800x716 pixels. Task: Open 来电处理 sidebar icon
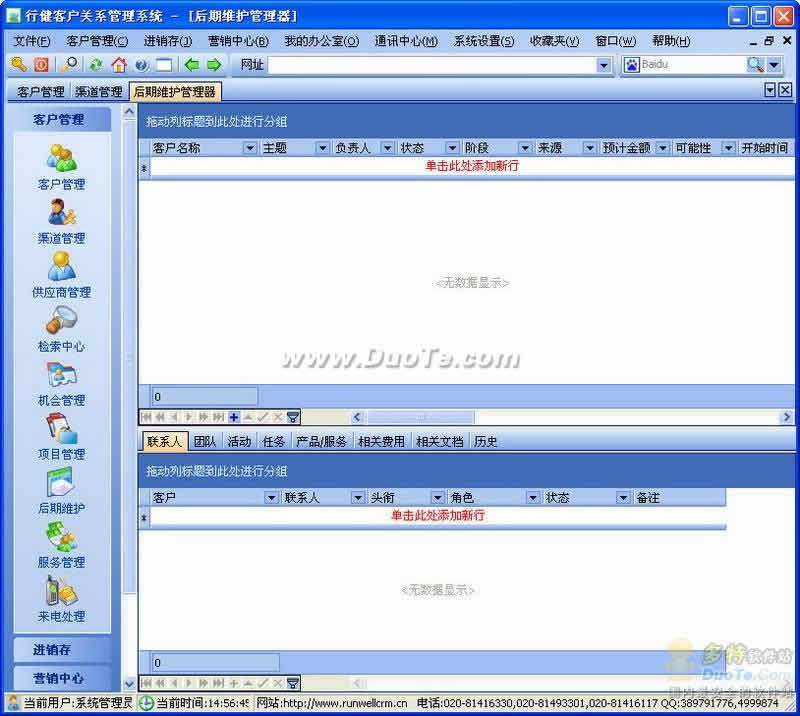click(61, 591)
